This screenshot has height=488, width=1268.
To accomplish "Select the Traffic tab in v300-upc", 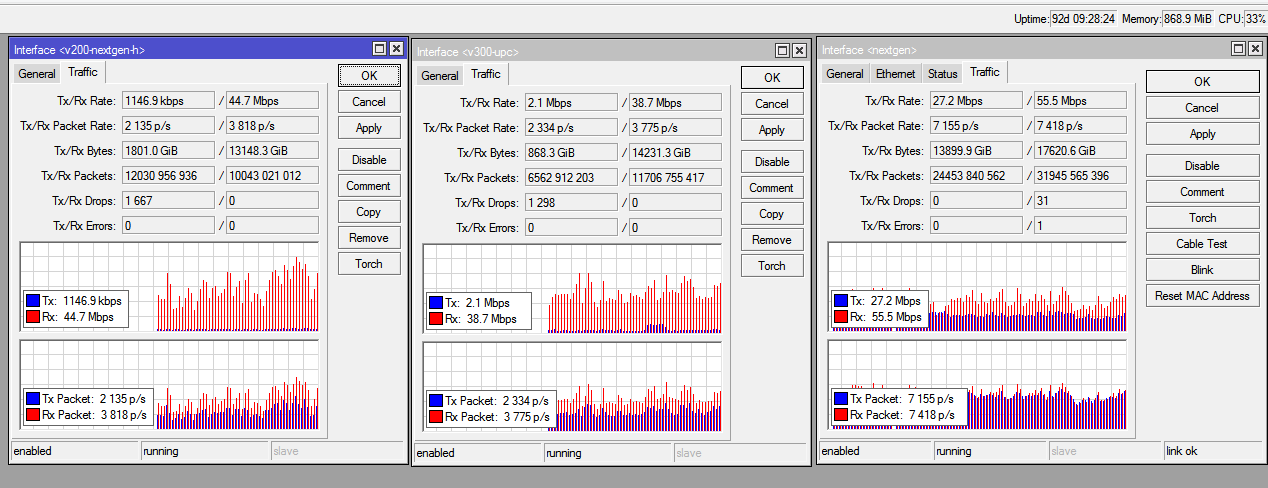I will [486, 74].
